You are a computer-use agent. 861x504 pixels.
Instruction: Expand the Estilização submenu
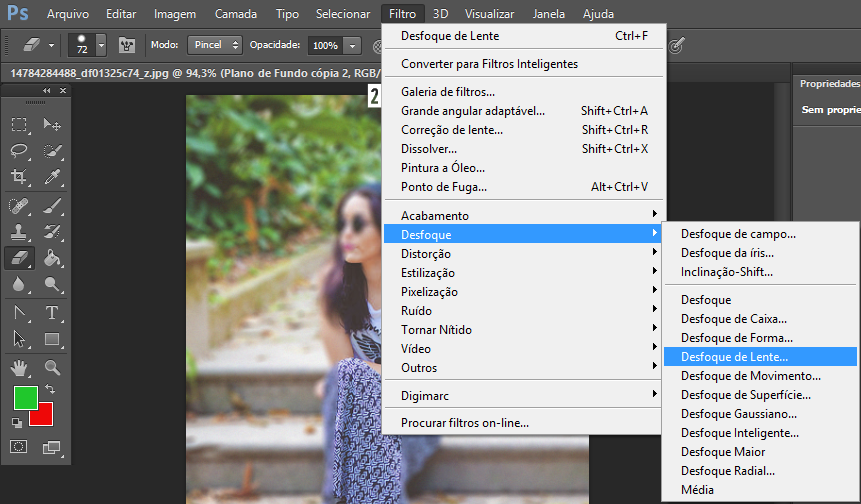click(524, 273)
